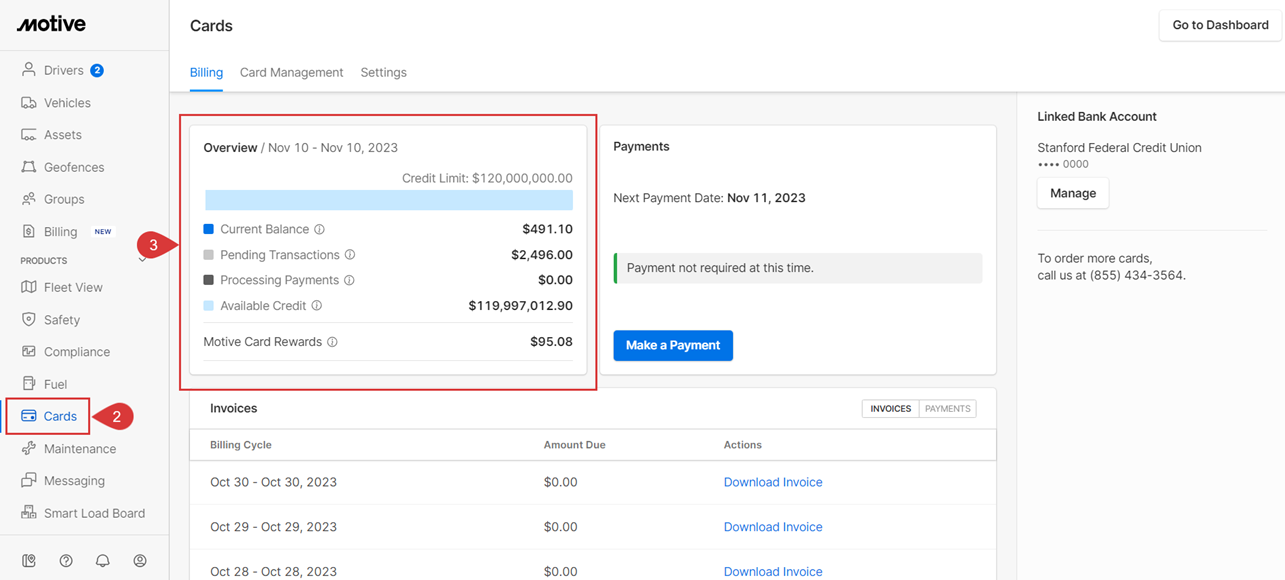Viewport: 1285px width, 580px height.
Task: Select the INVOICES toggle option
Action: tap(890, 409)
